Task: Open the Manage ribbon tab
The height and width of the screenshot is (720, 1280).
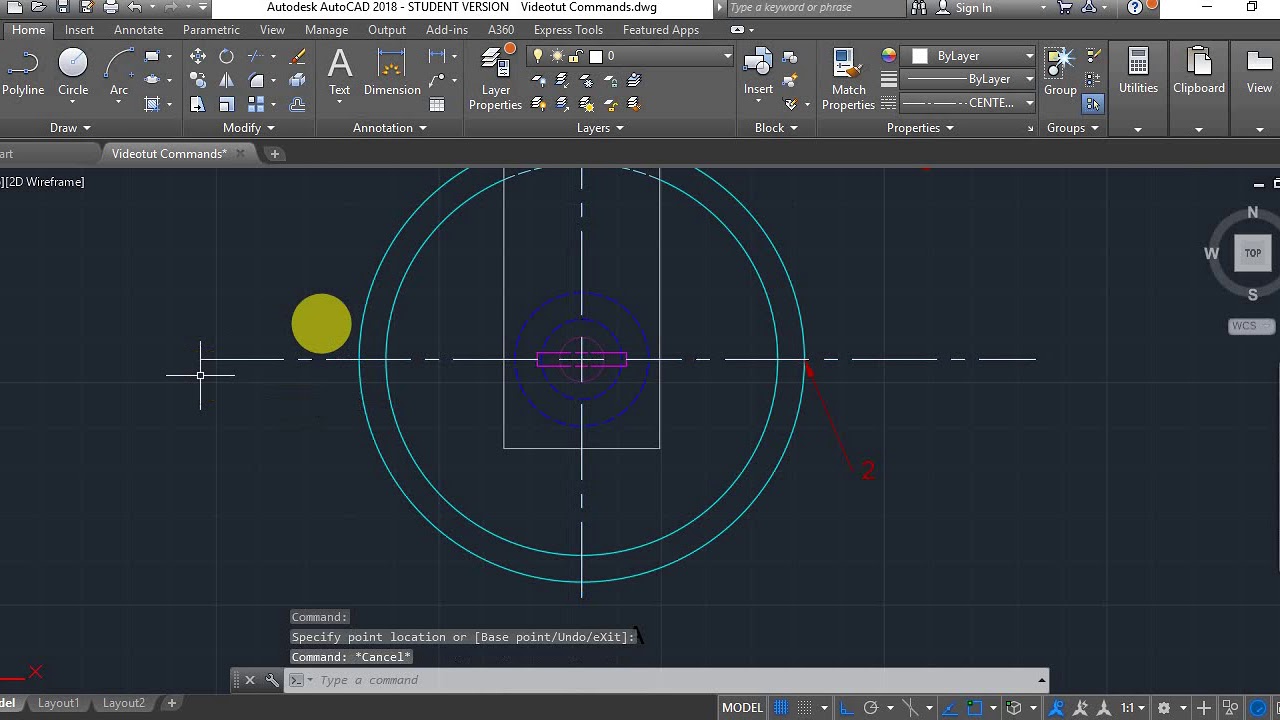Action: (326, 30)
